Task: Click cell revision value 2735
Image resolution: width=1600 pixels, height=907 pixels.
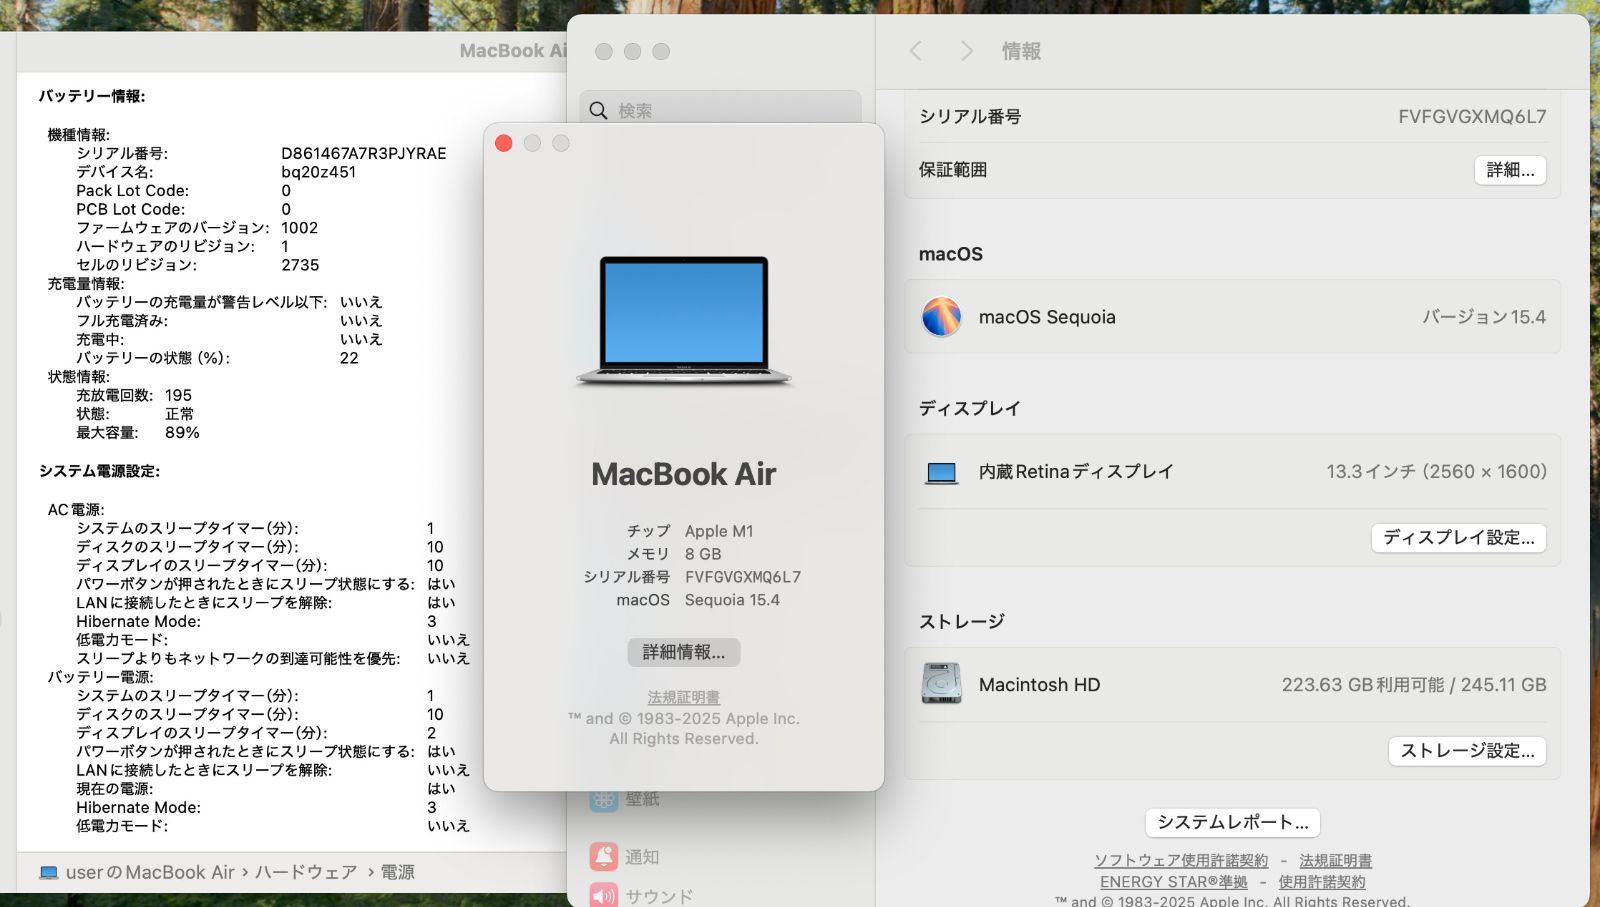Action: coord(300,265)
